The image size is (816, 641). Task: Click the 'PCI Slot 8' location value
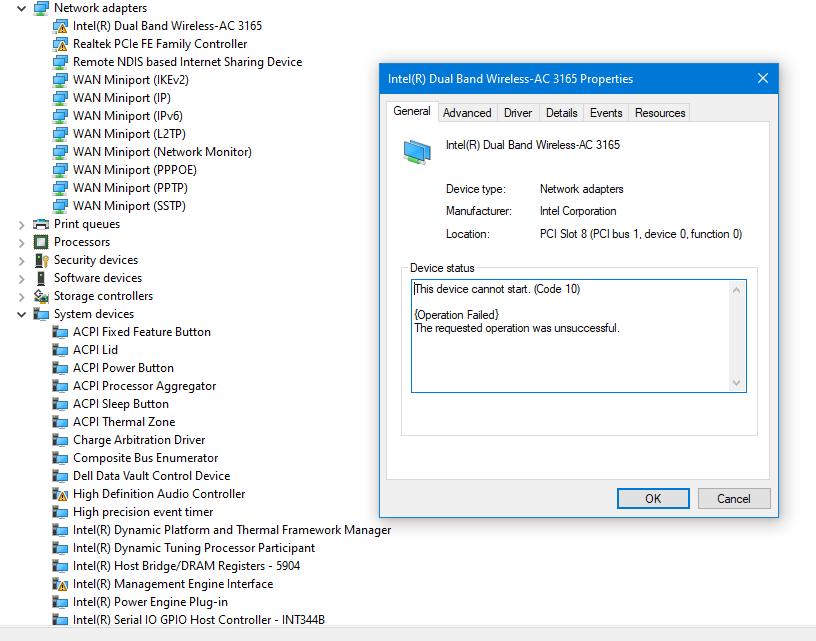click(641, 234)
